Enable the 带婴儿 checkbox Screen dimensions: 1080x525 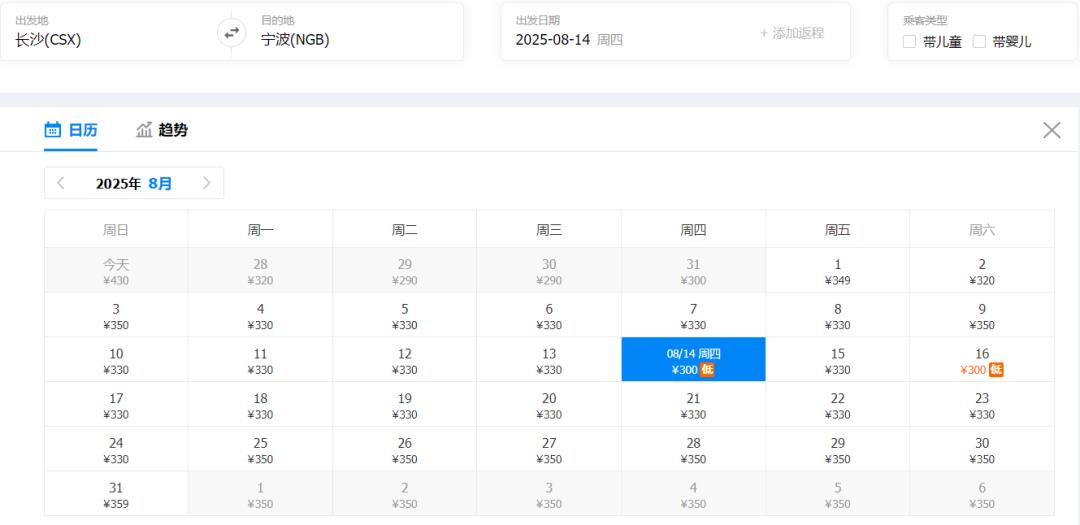click(x=979, y=41)
